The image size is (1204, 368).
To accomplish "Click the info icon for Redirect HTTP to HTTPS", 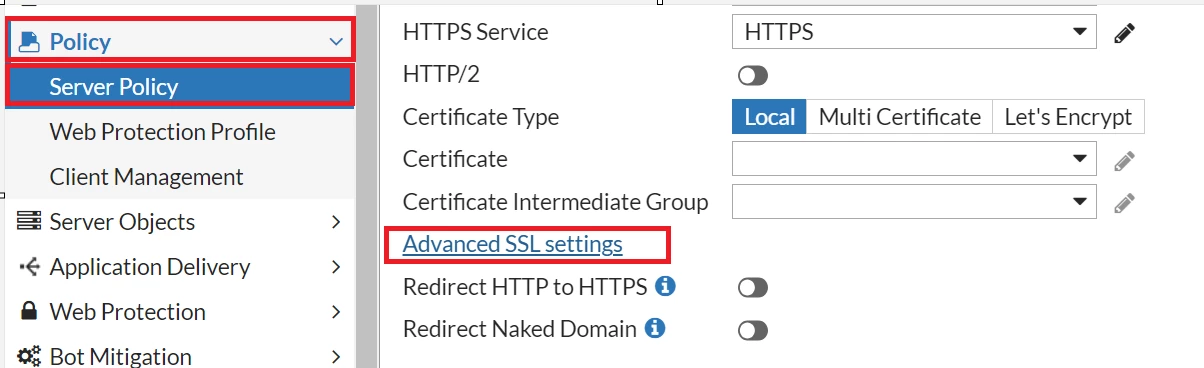I will [x=665, y=286].
